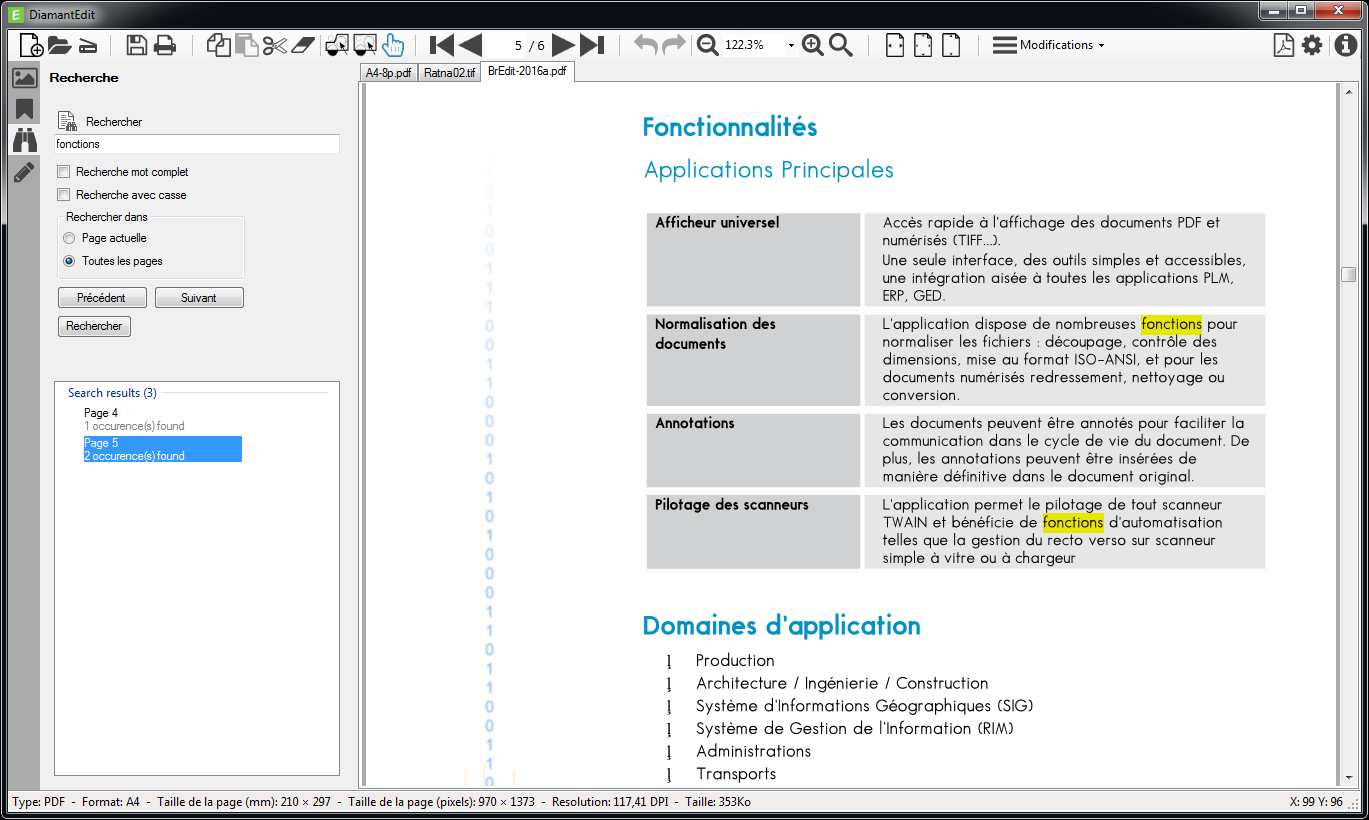This screenshot has width=1369, height=820.
Task: Open the thumbnails panel in the sidebar
Action: tap(24, 78)
